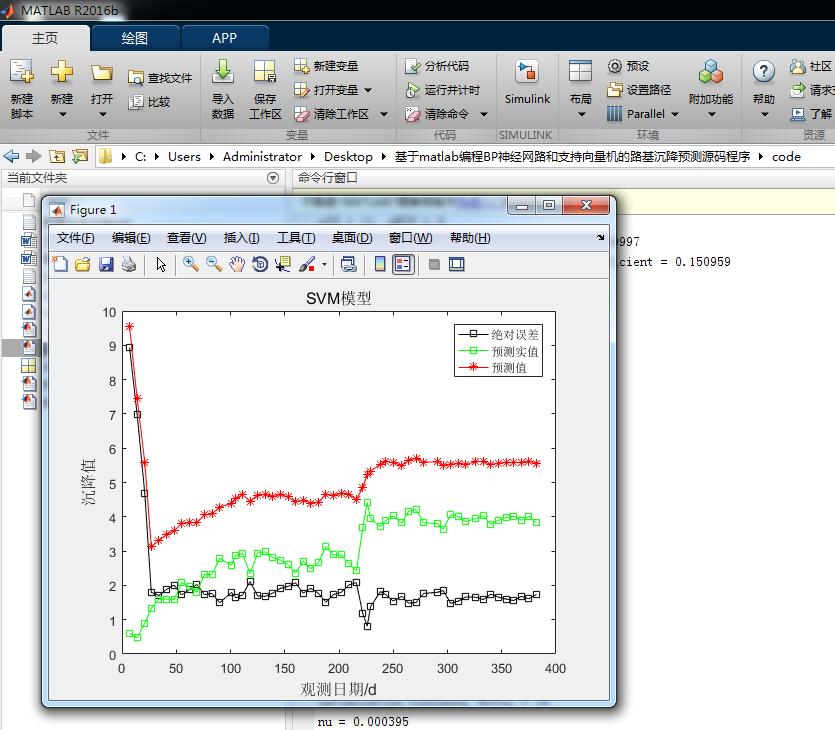The height and width of the screenshot is (730, 835).
Task: Click the forward arrow in address bar
Action: tap(34, 157)
